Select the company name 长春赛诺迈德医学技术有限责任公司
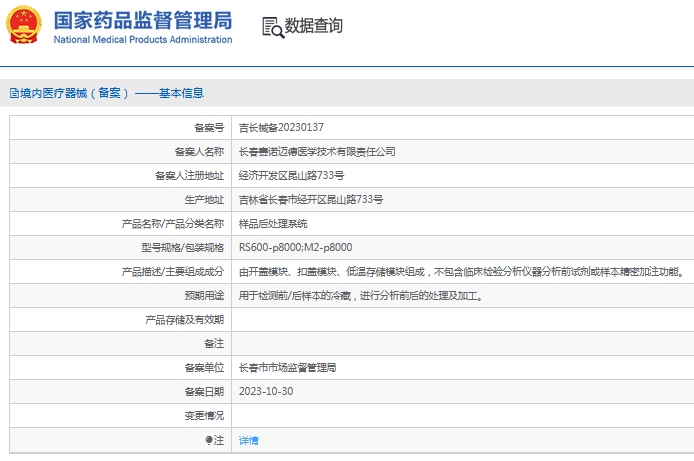The image size is (694, 461). pyautogui.click(x=317, y=152)
